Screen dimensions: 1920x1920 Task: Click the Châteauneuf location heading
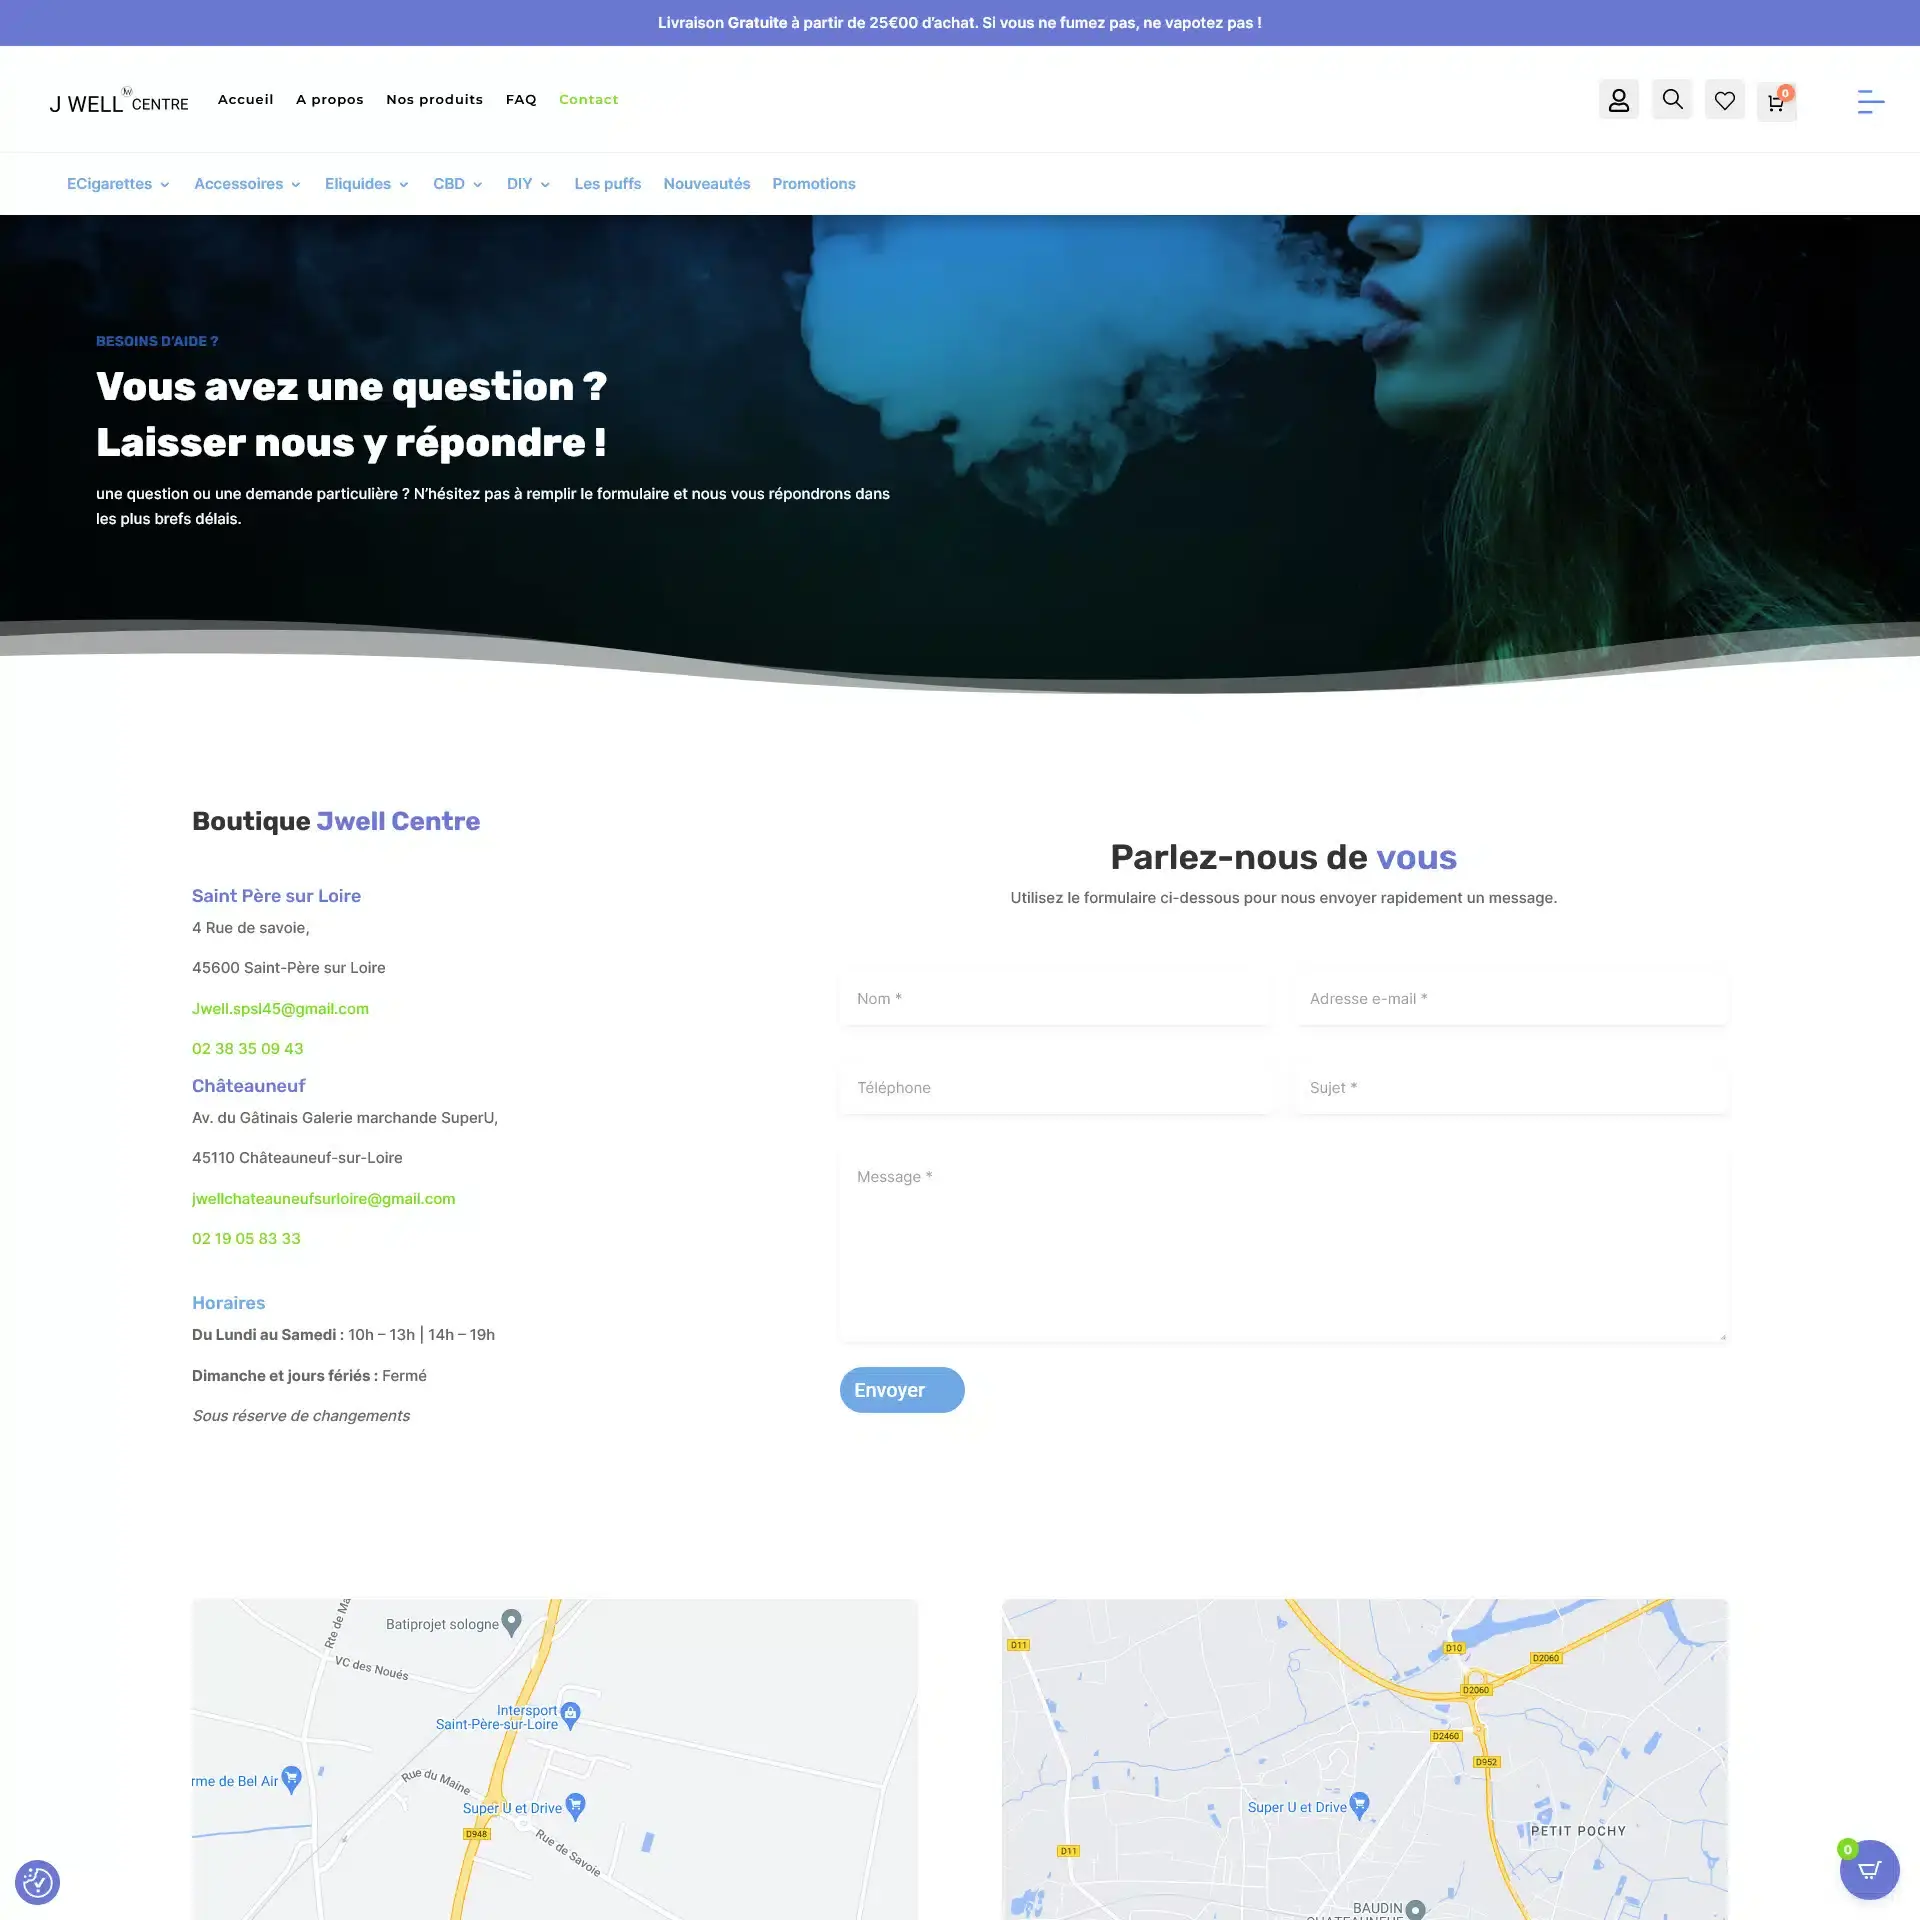249,1086
